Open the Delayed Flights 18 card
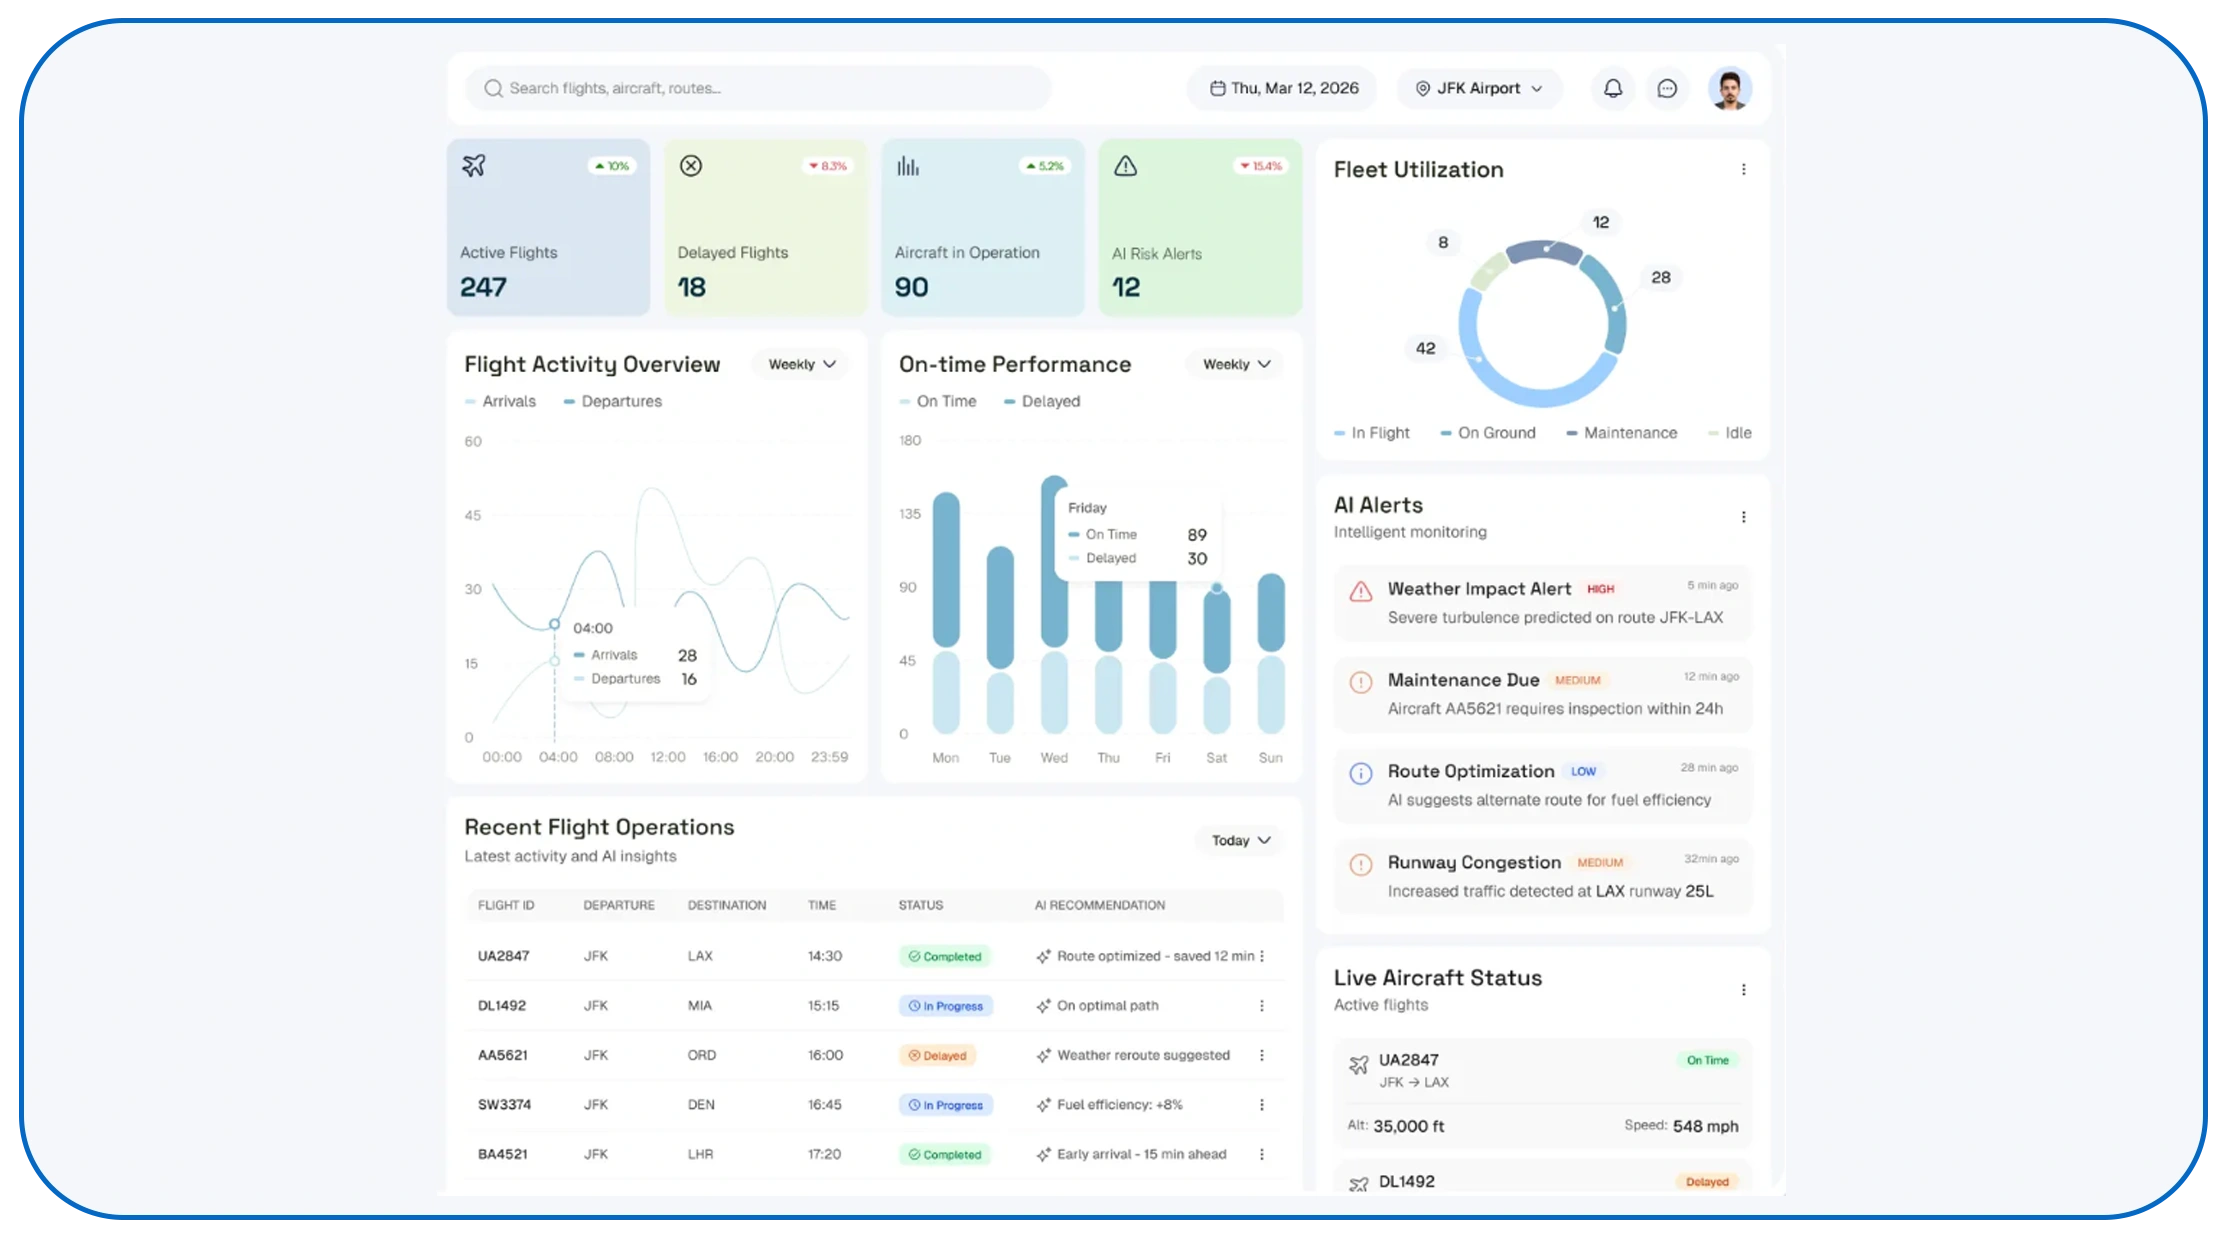This screenshot has height=1240, width=2223. tap(765, 228)
